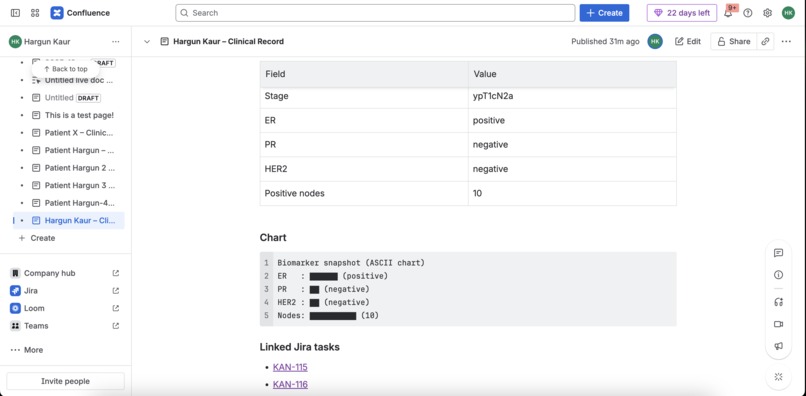Screen dimensions: 806x396
Task: Collapse the sidebar with top-left panel icon
Action: [x=15, y=13]
